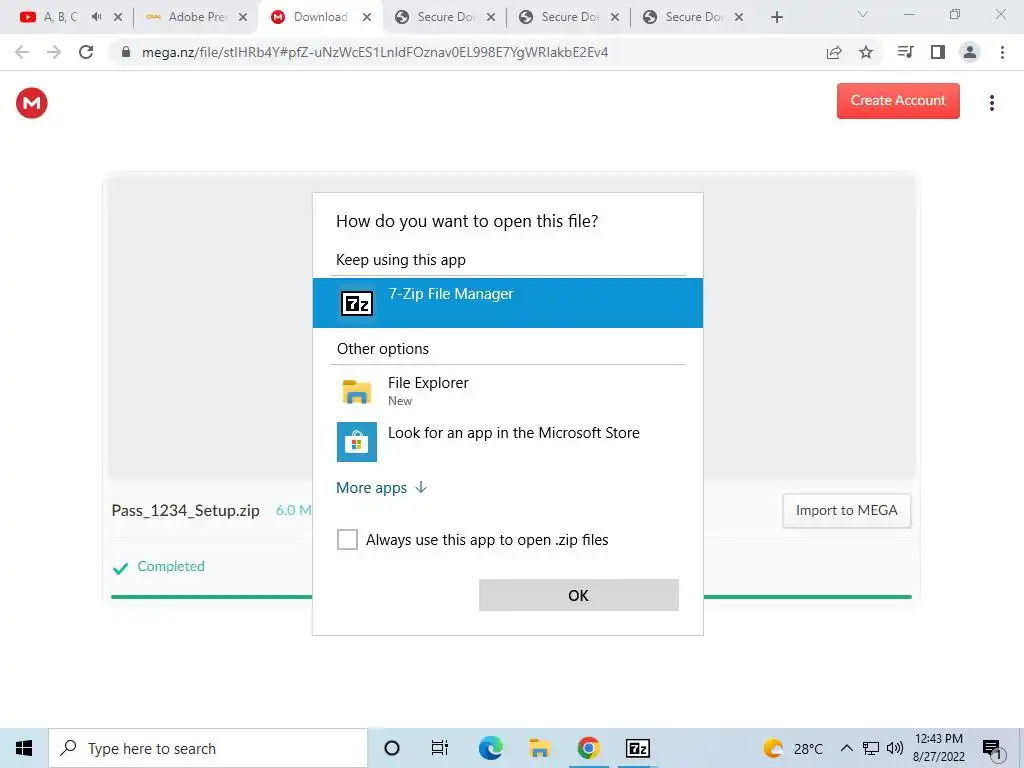Launch Microsoft Edge from taskbar
This screenshot has width=1024, height=768.
(490, 748)
